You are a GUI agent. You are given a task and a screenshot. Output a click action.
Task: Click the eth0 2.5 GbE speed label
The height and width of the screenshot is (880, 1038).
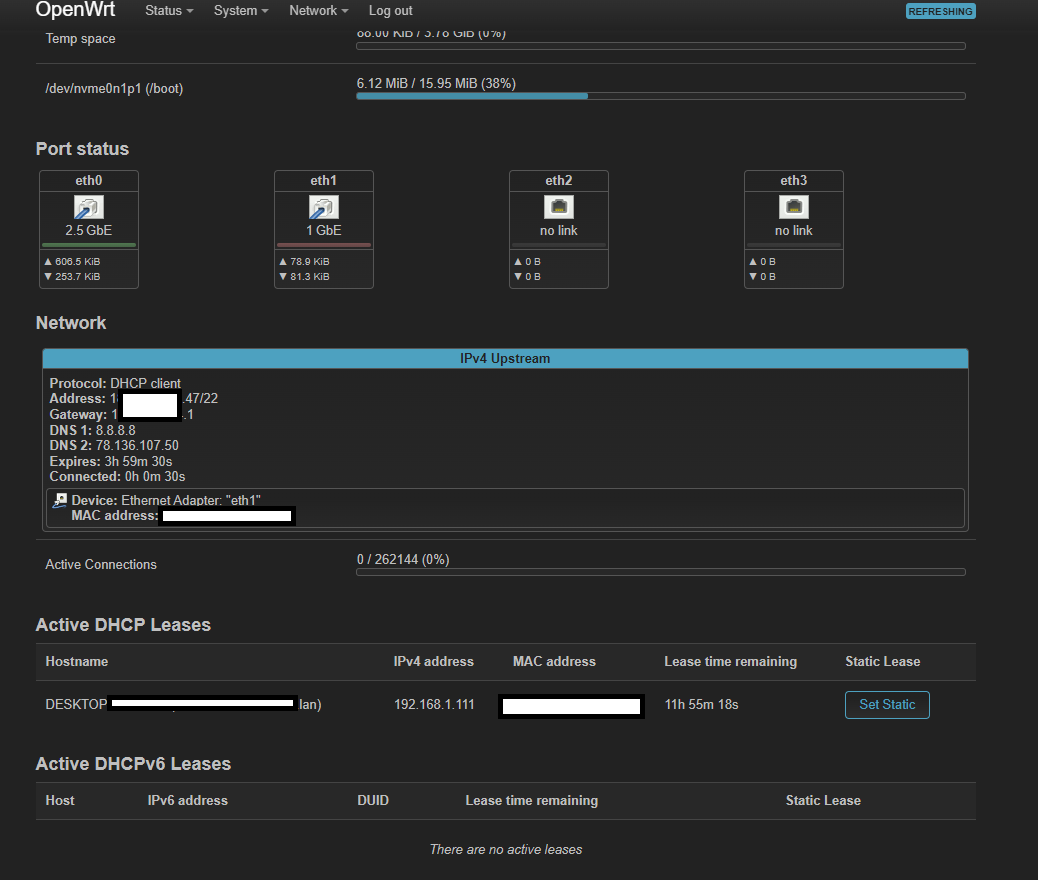click(89, 231)
